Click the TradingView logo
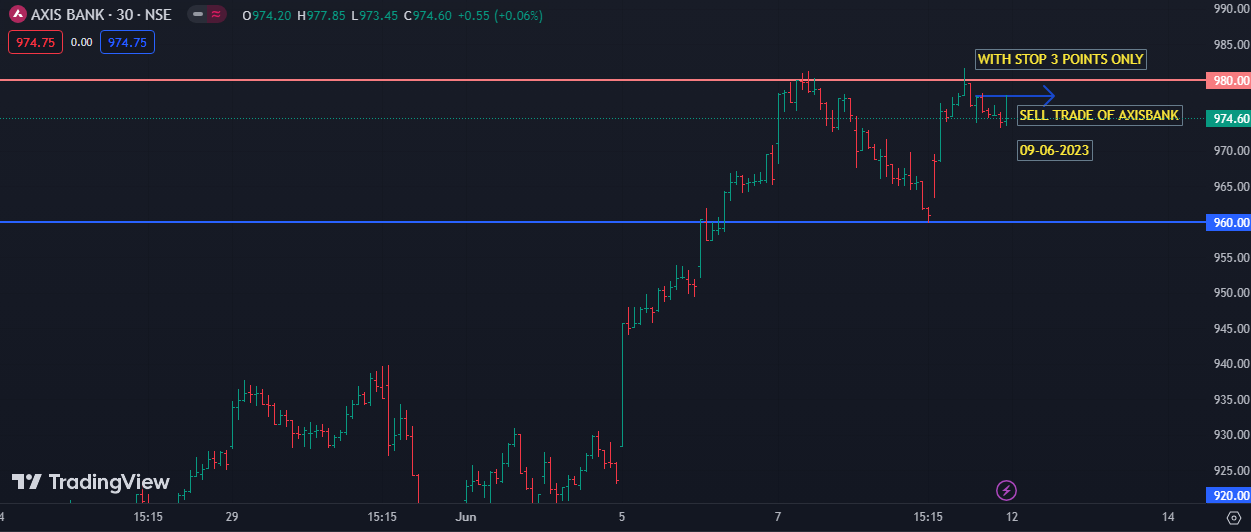 pyautogui.click(x=91, y=482)
